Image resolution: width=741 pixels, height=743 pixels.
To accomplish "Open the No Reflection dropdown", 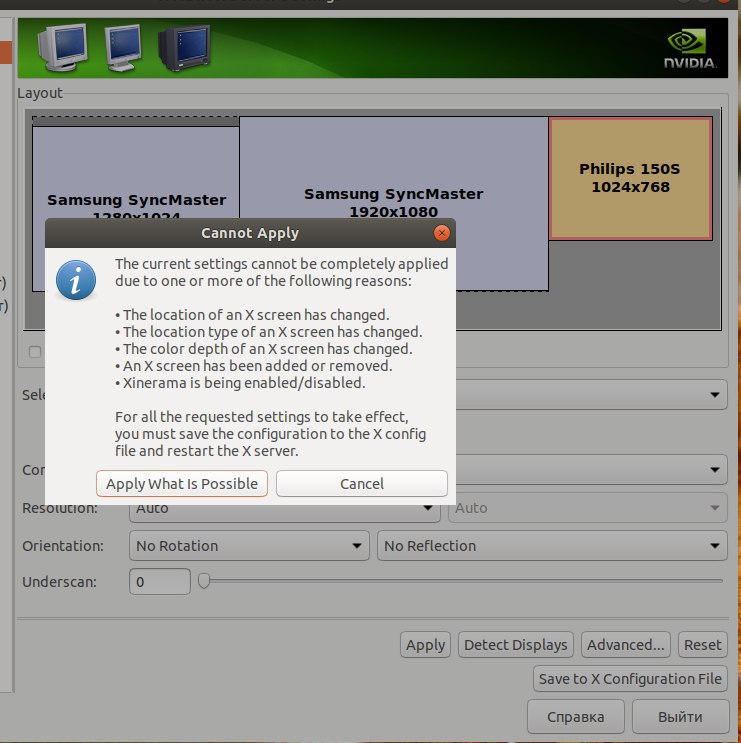I will (x=552, y=545).
